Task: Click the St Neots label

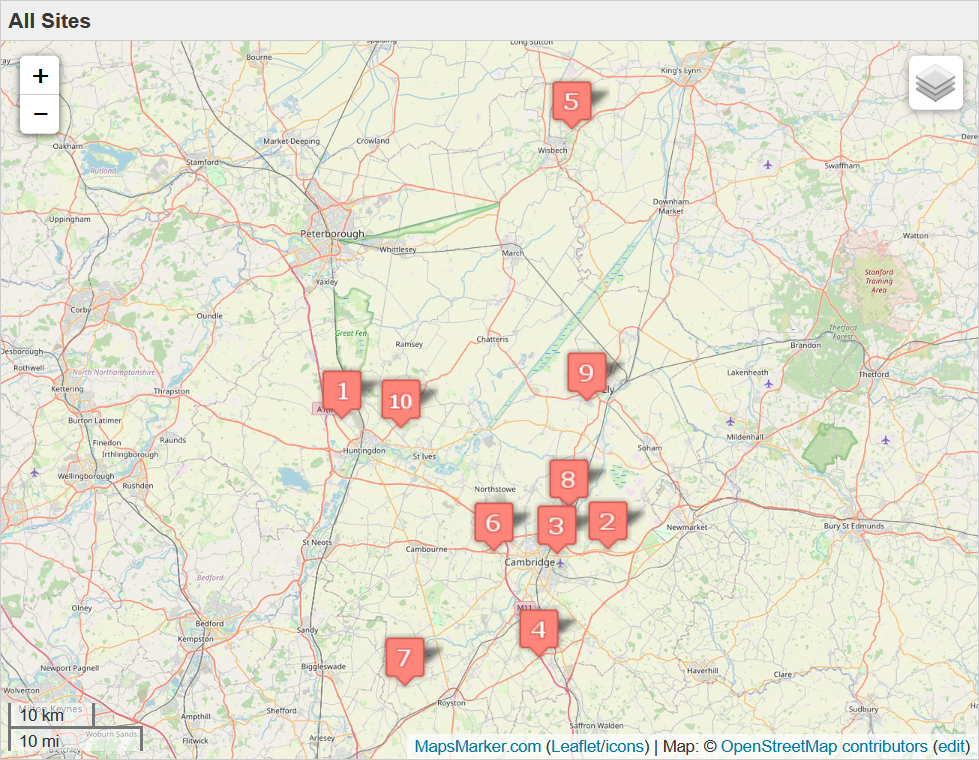Action: point(317,543)
